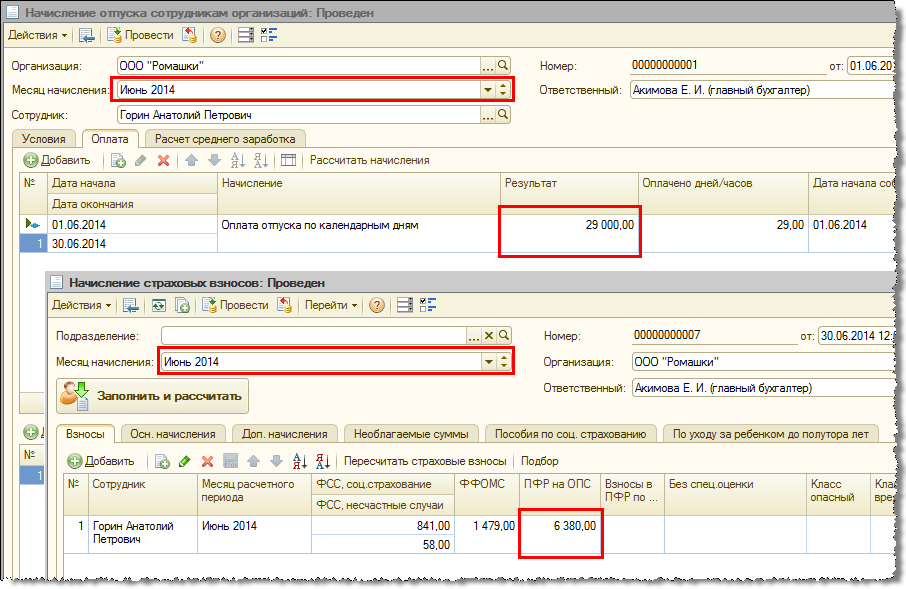Click Заполнить и рассчитать button

pos(153,396)
